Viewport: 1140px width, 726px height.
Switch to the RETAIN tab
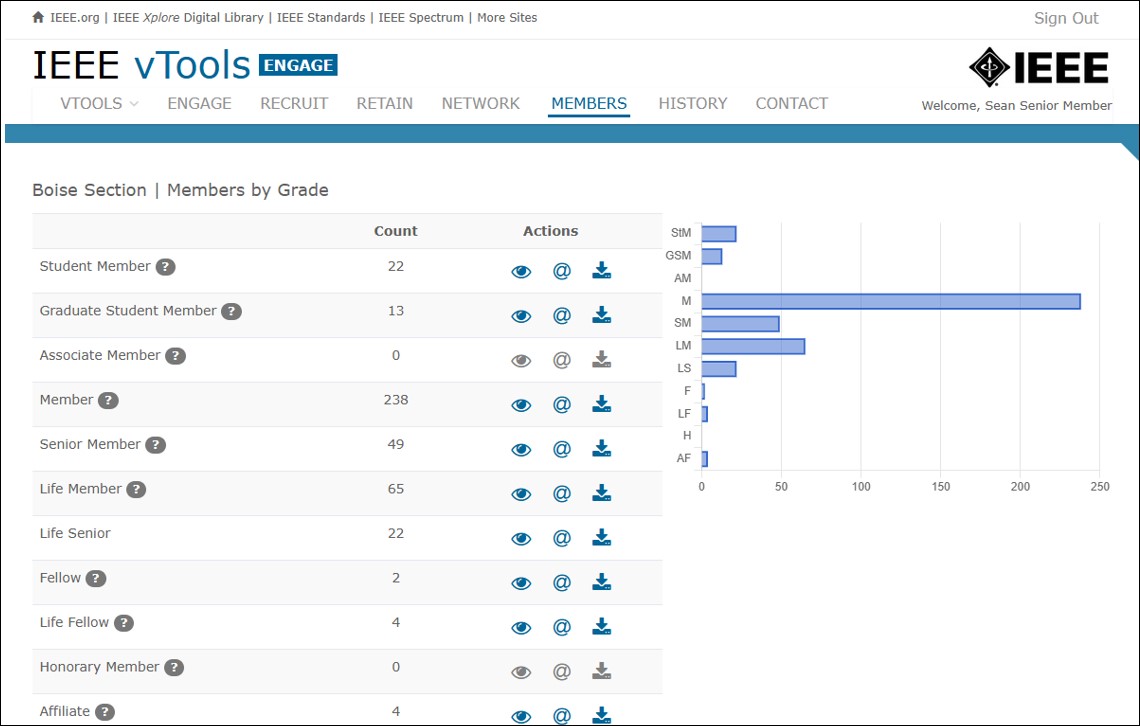point(385,103)
